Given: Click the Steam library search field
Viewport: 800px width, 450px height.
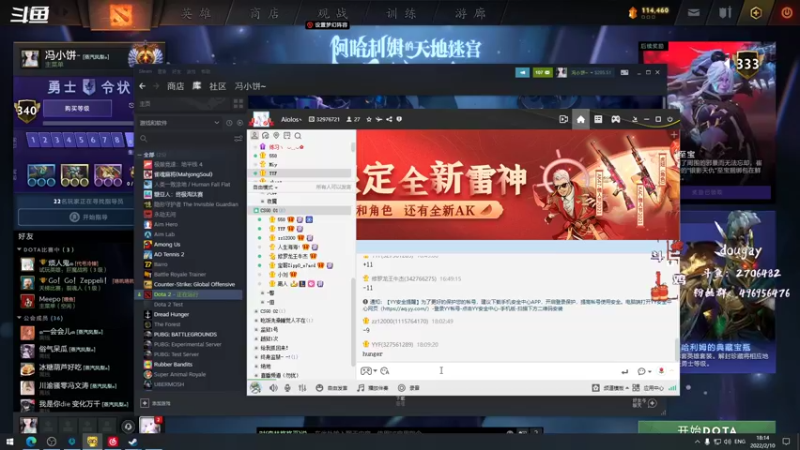Looking at the screenshot, I should [x=184, y=139].
